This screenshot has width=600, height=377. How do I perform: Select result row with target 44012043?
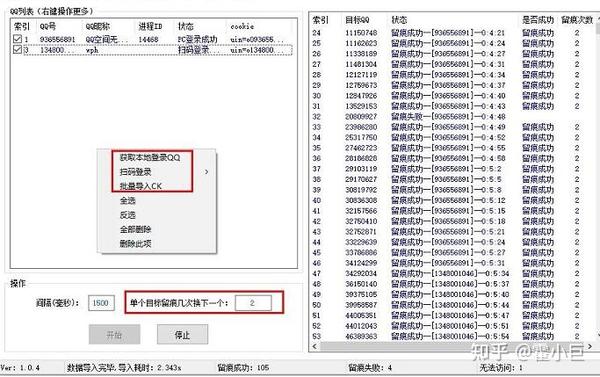[452, 326]
